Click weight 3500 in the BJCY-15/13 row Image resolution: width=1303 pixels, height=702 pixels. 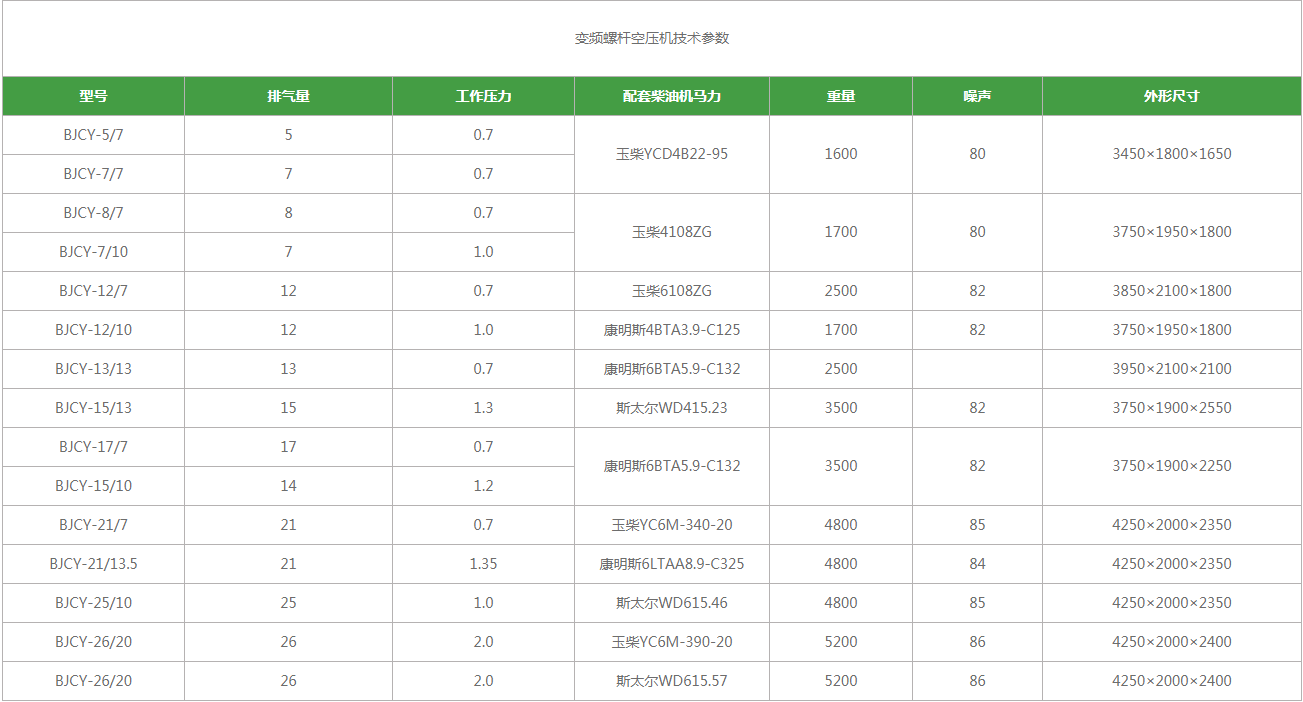pyautogui.click(x=841, y=408)
